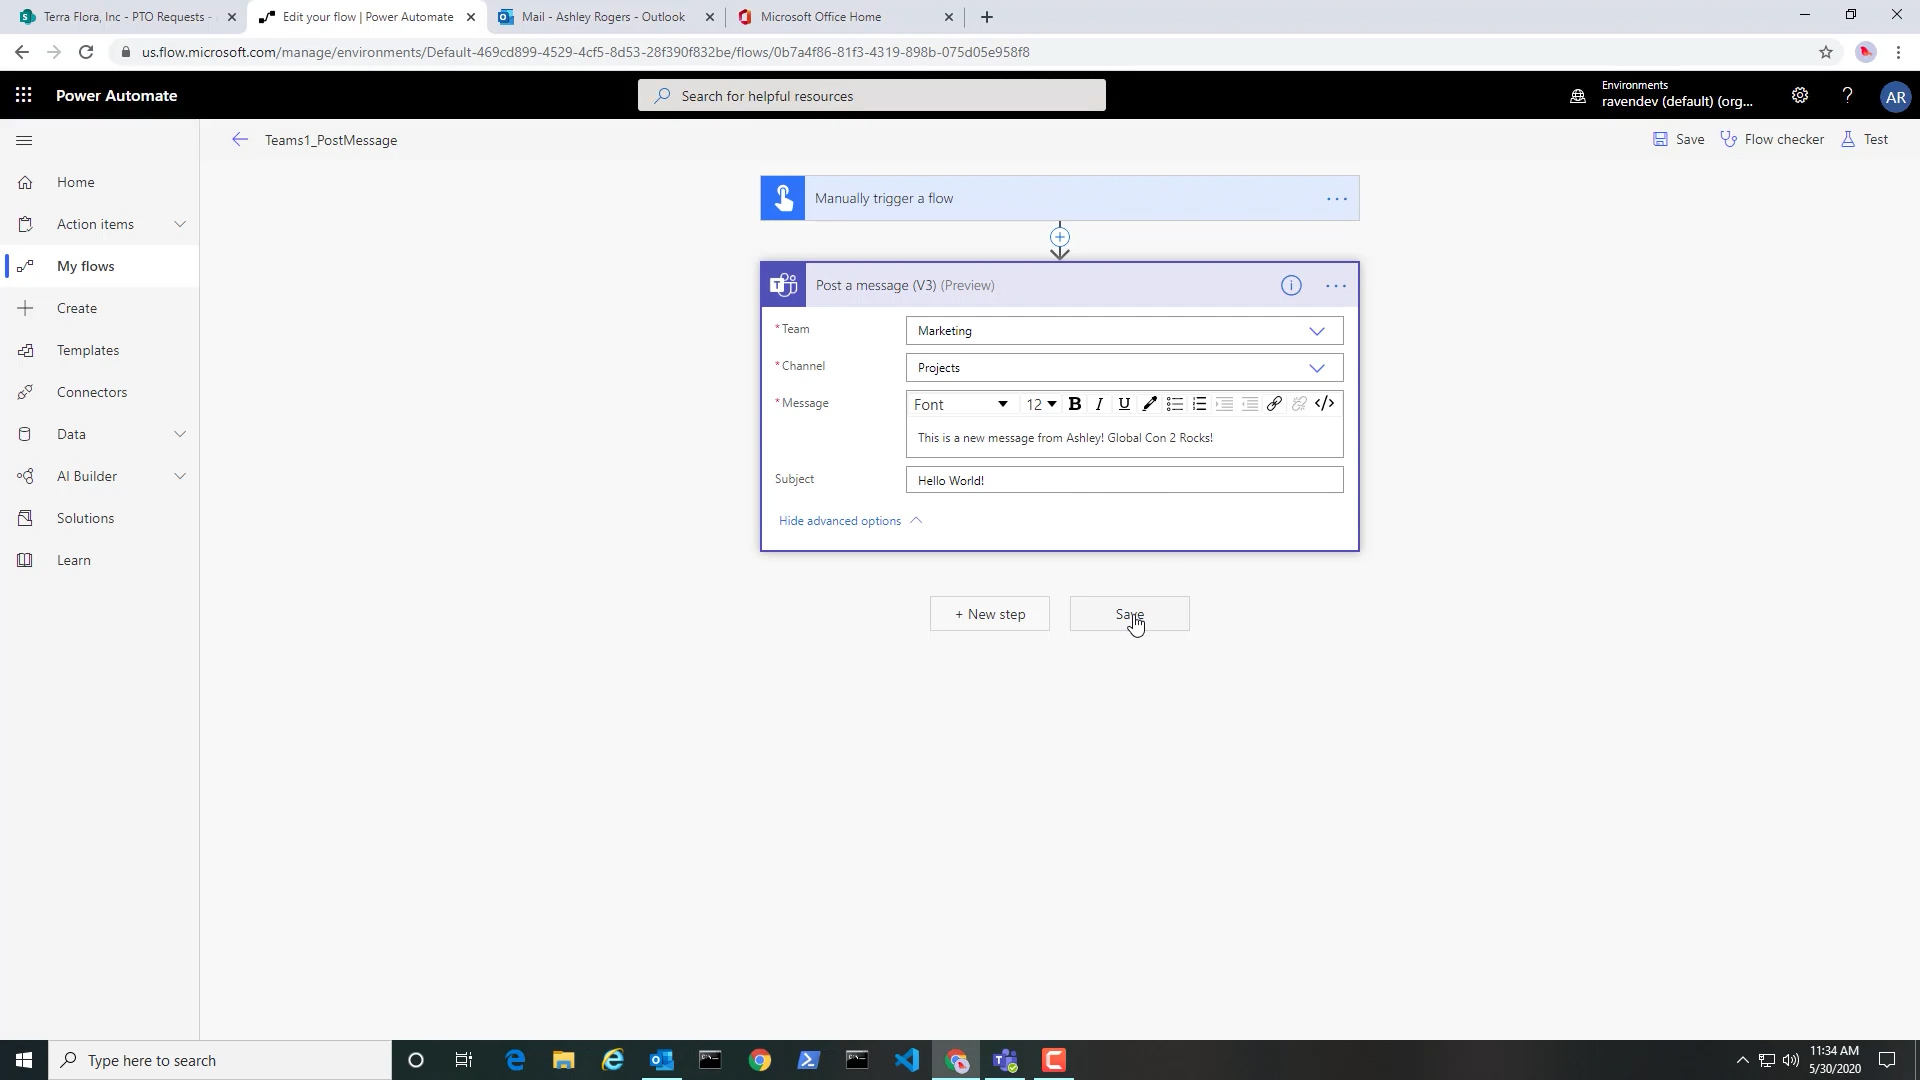Screen dimensions: 1920x1080
Task: Bookmark this page with the star icon
Action: [1826, 52]
